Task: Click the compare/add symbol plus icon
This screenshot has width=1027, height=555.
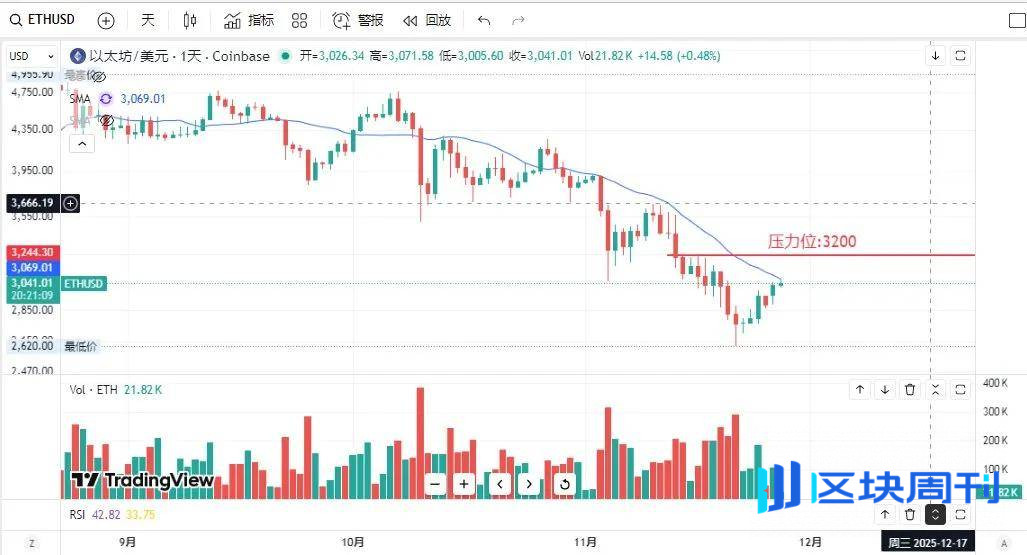Action: pos(106,20)
